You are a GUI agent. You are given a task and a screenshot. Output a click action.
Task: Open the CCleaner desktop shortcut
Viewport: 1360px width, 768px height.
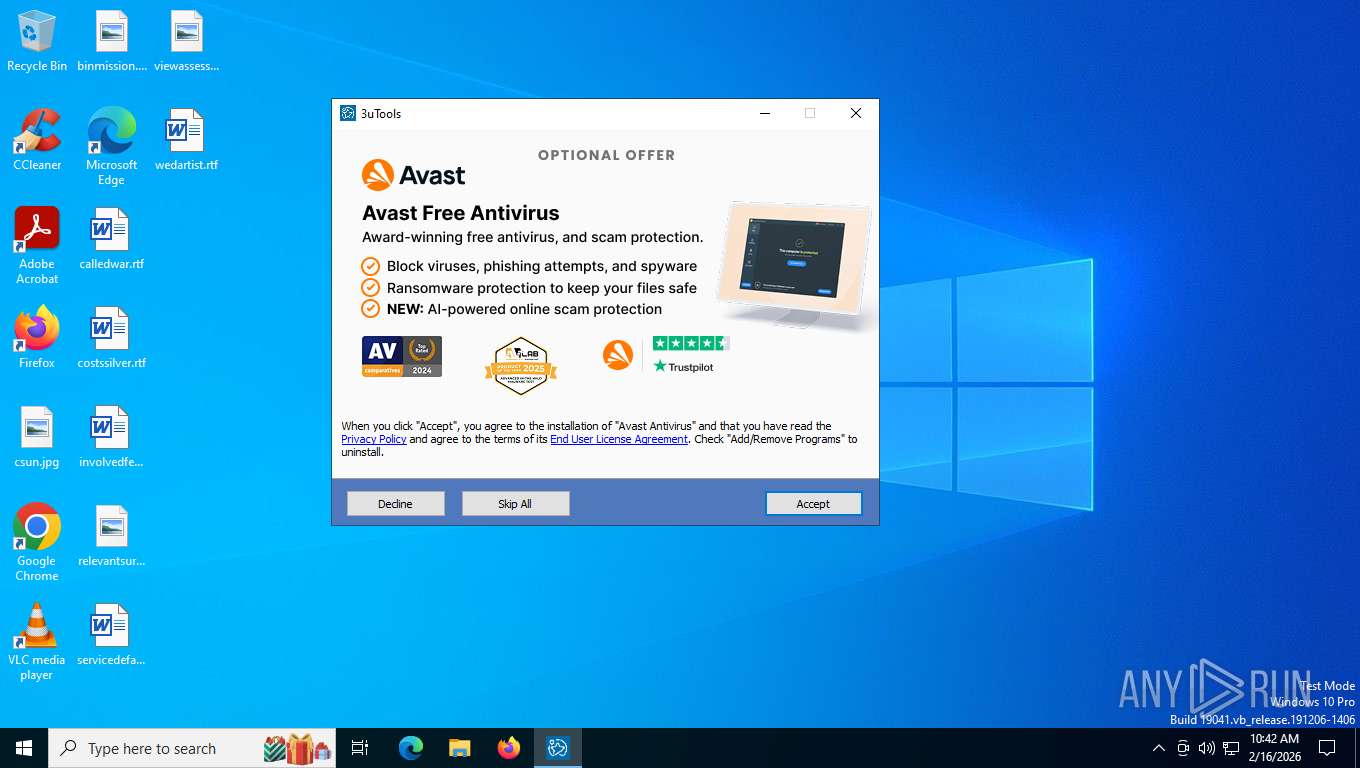click(37, 140)
